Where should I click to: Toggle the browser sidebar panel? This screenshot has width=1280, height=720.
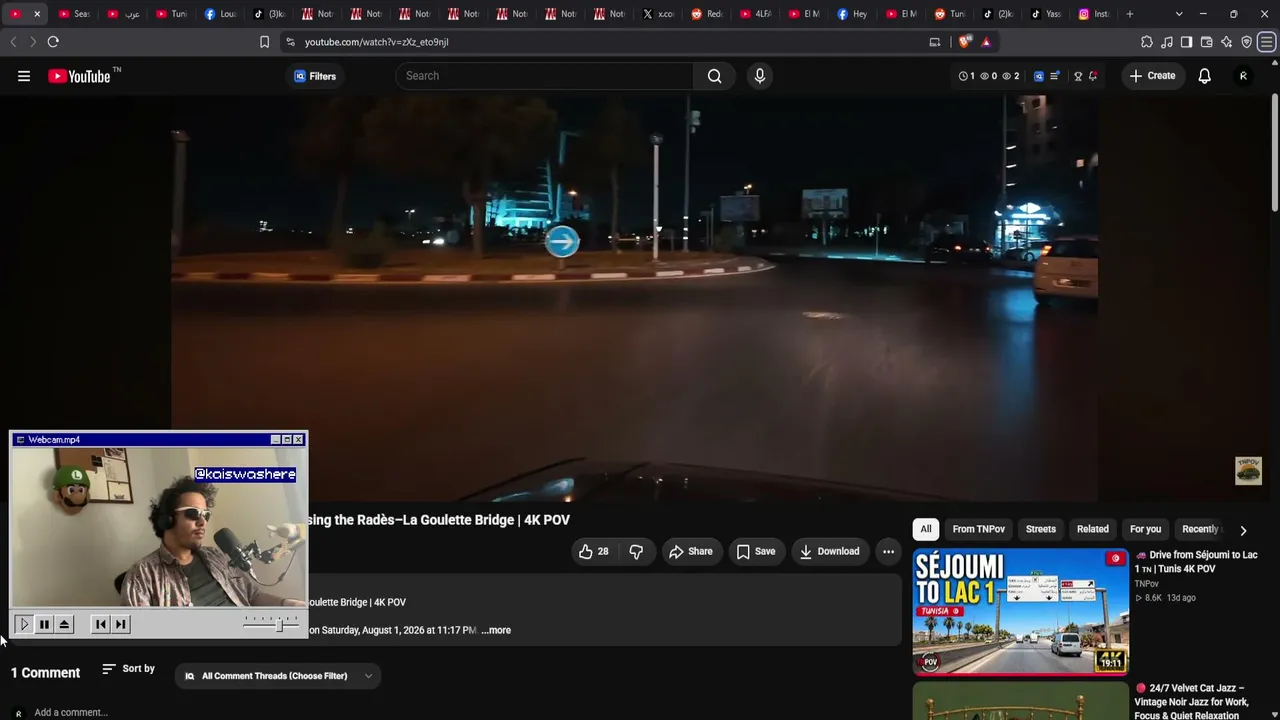(x=1186, y=42)
